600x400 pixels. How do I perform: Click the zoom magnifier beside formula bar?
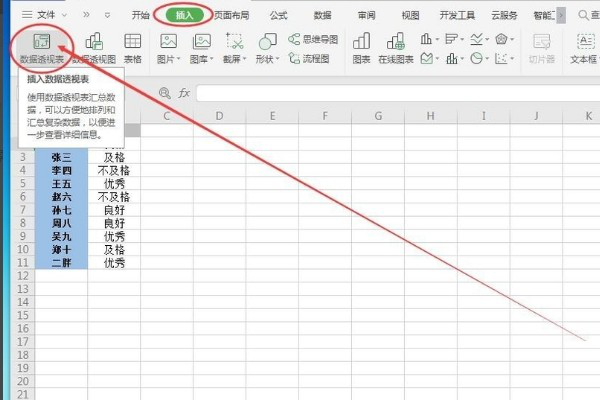point(165,93)
